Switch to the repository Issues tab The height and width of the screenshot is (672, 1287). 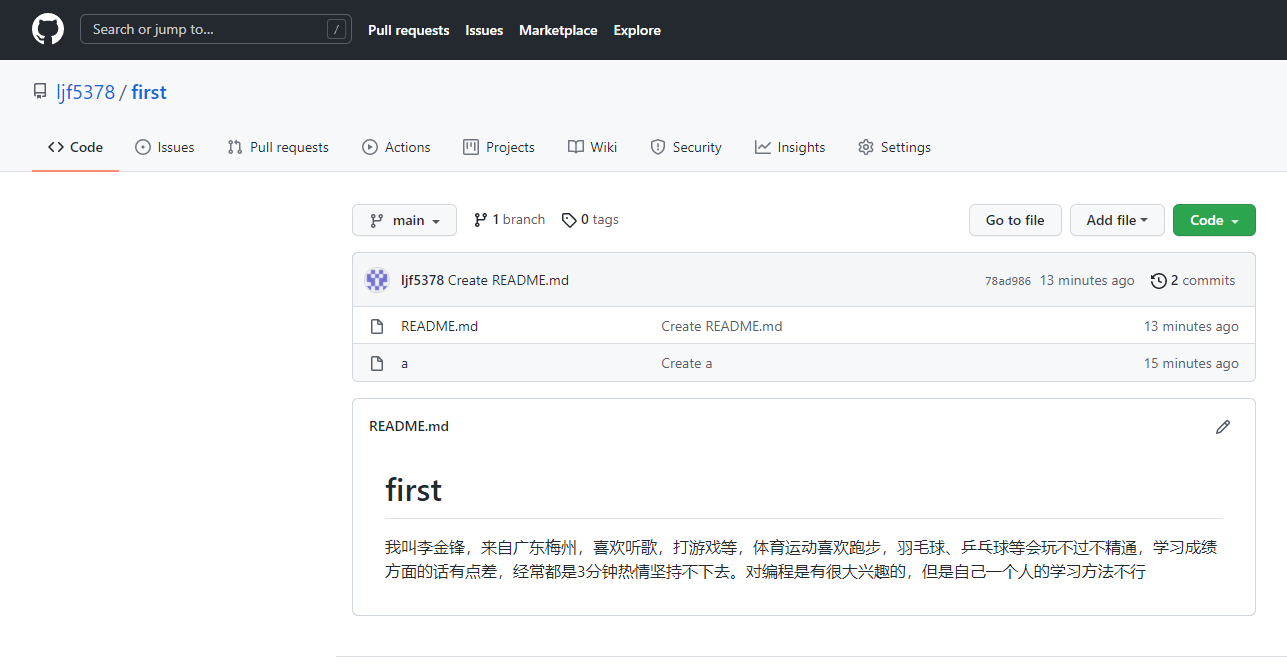coord(165,147)
